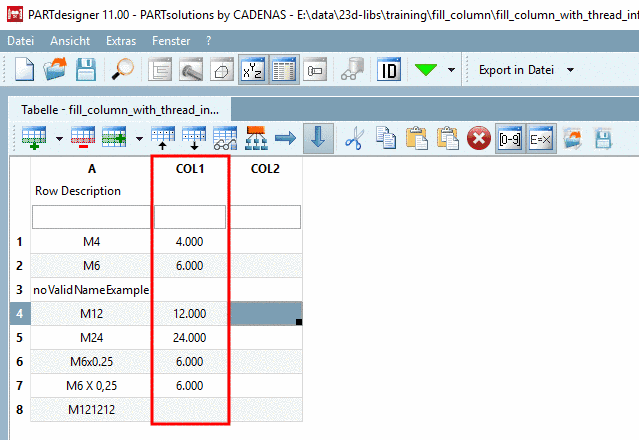Click the 24.000 value cell
639x440 pixels.
click(x=189, y=338)
